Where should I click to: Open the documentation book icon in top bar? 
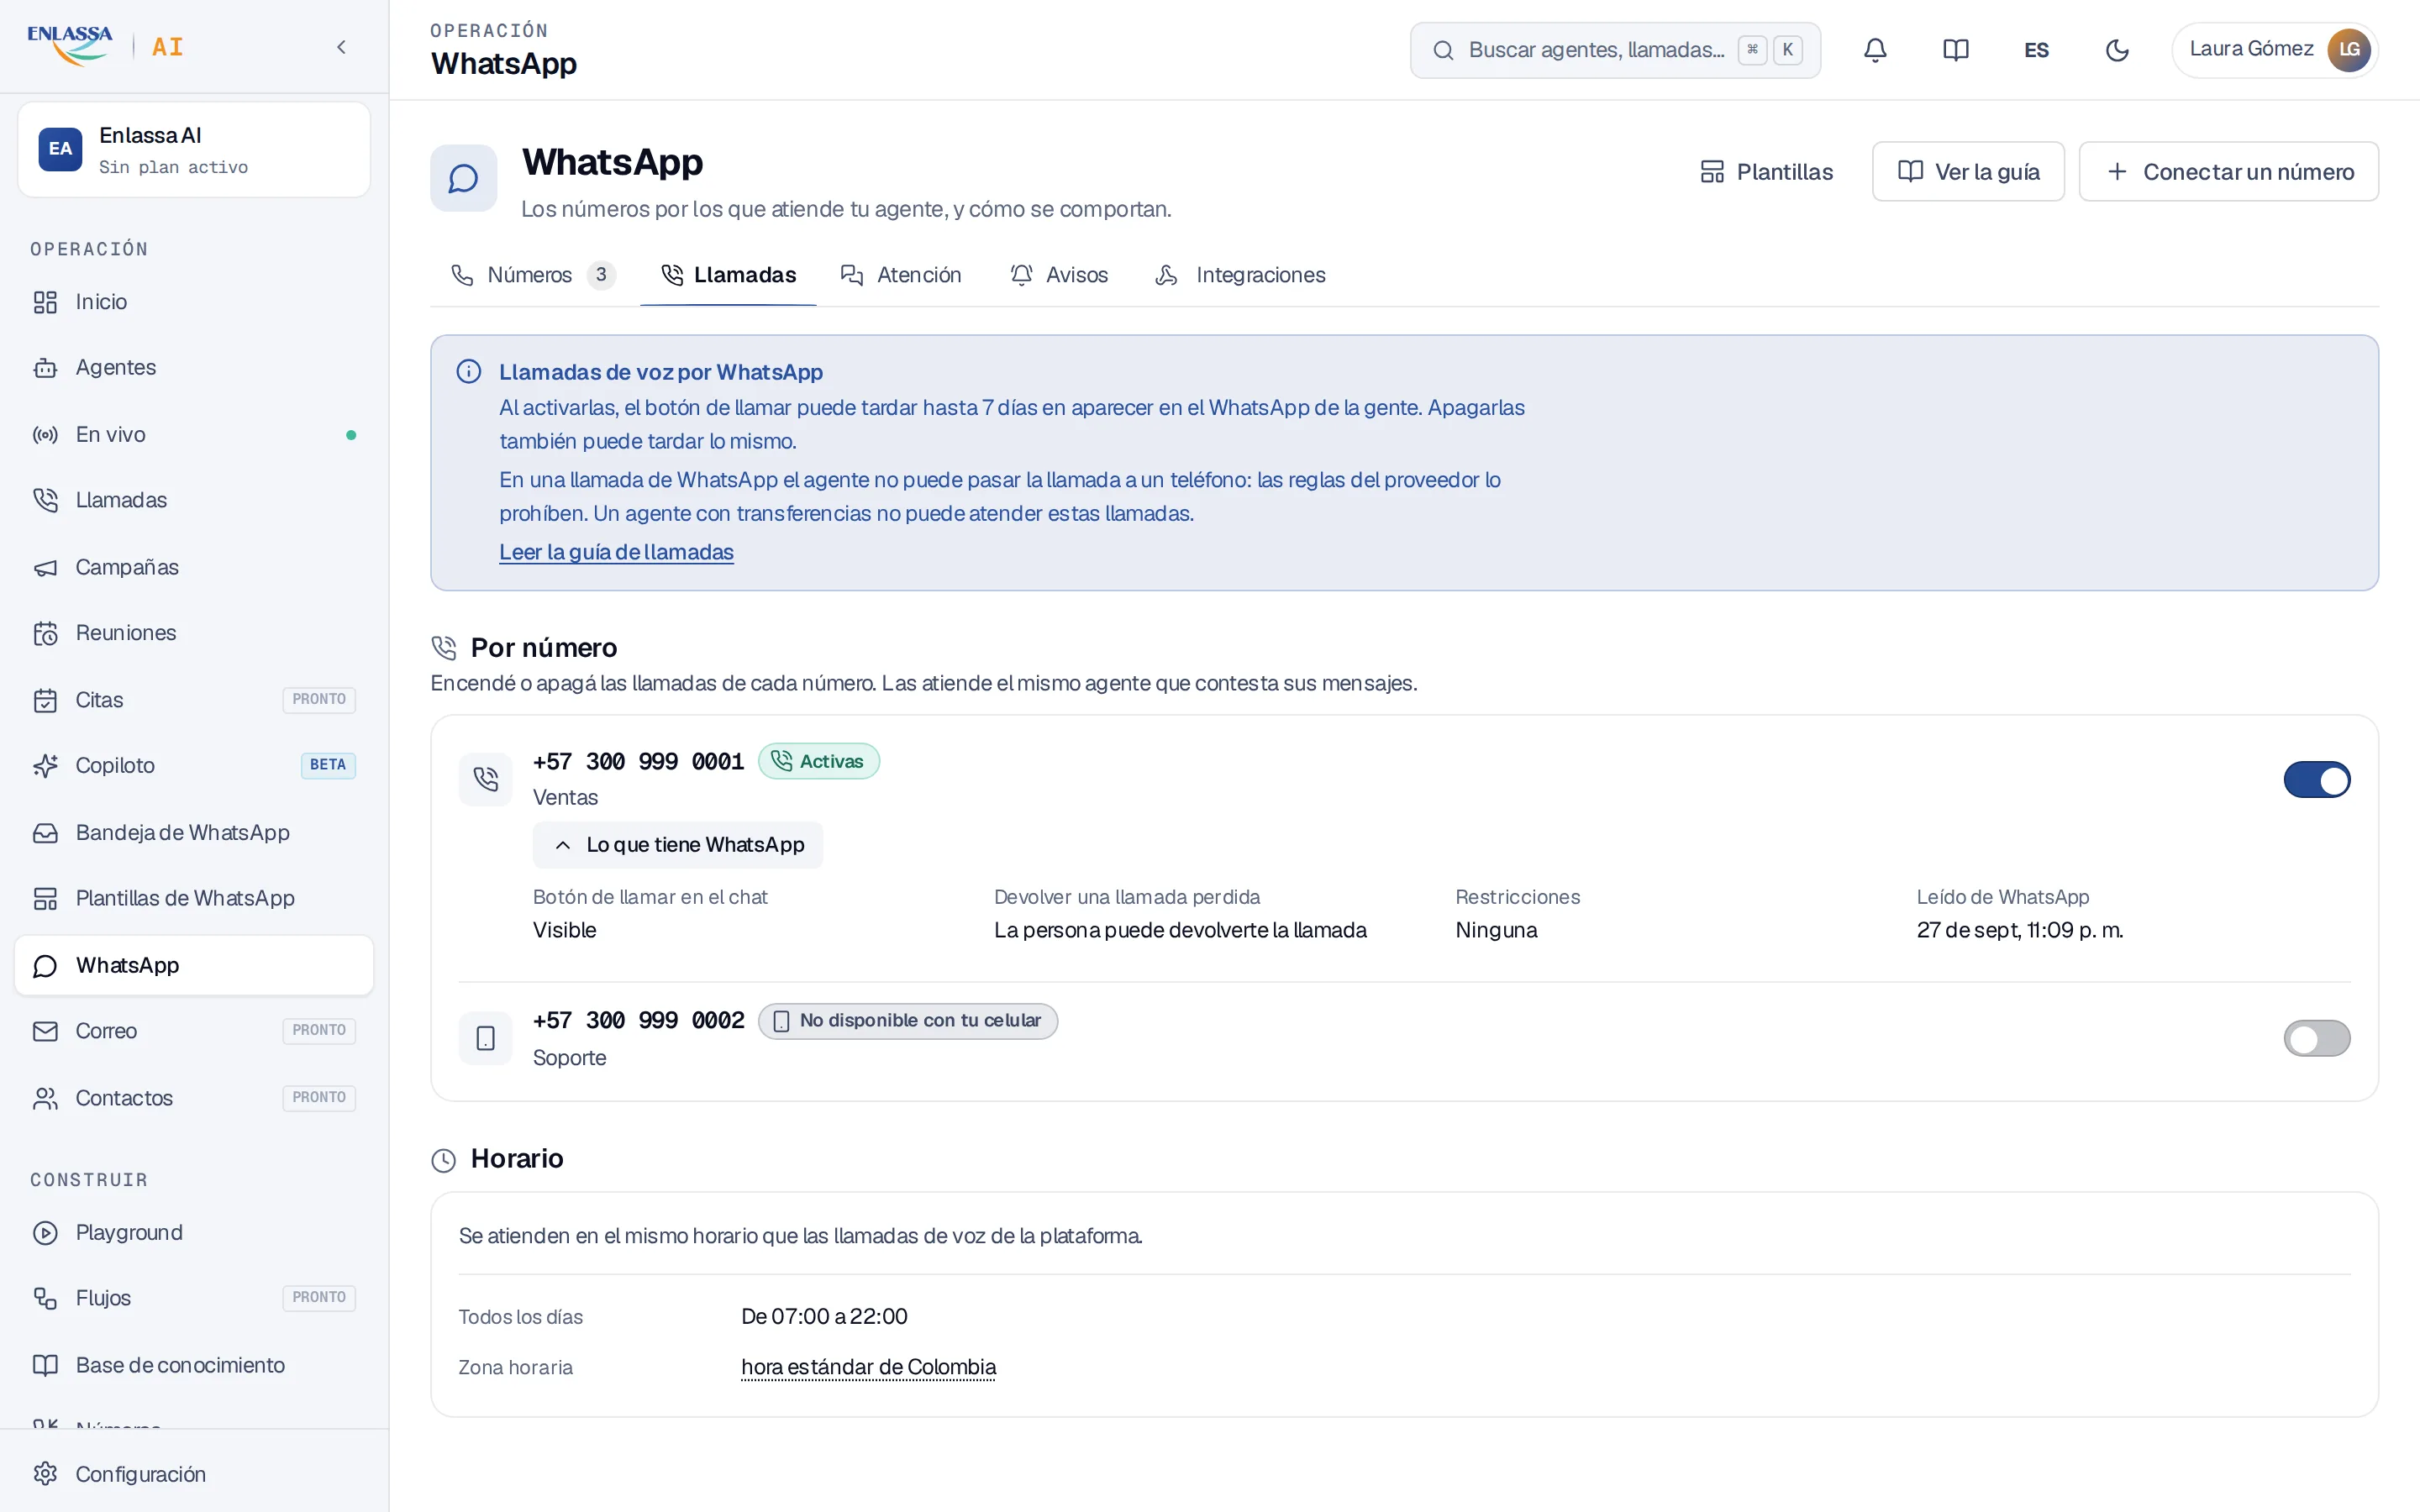[x=1955, y=50]
